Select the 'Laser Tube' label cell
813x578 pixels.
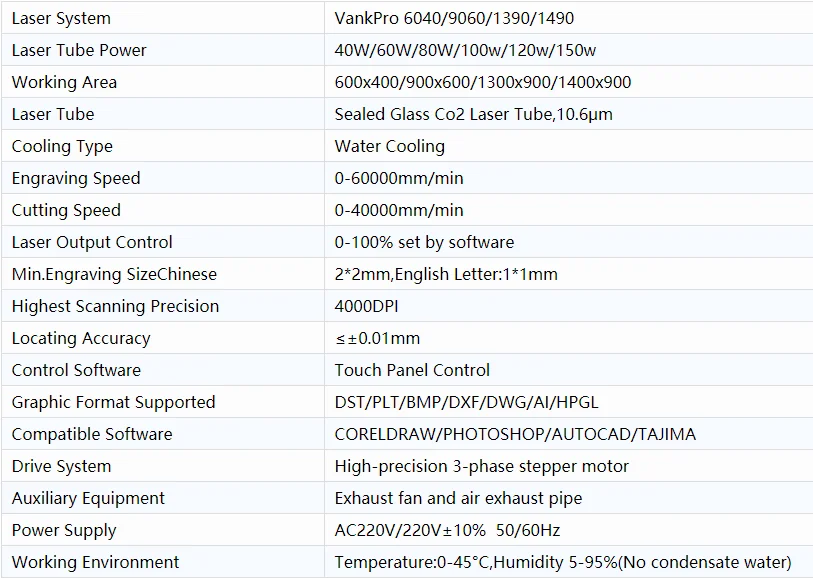(x=163, y=114)
